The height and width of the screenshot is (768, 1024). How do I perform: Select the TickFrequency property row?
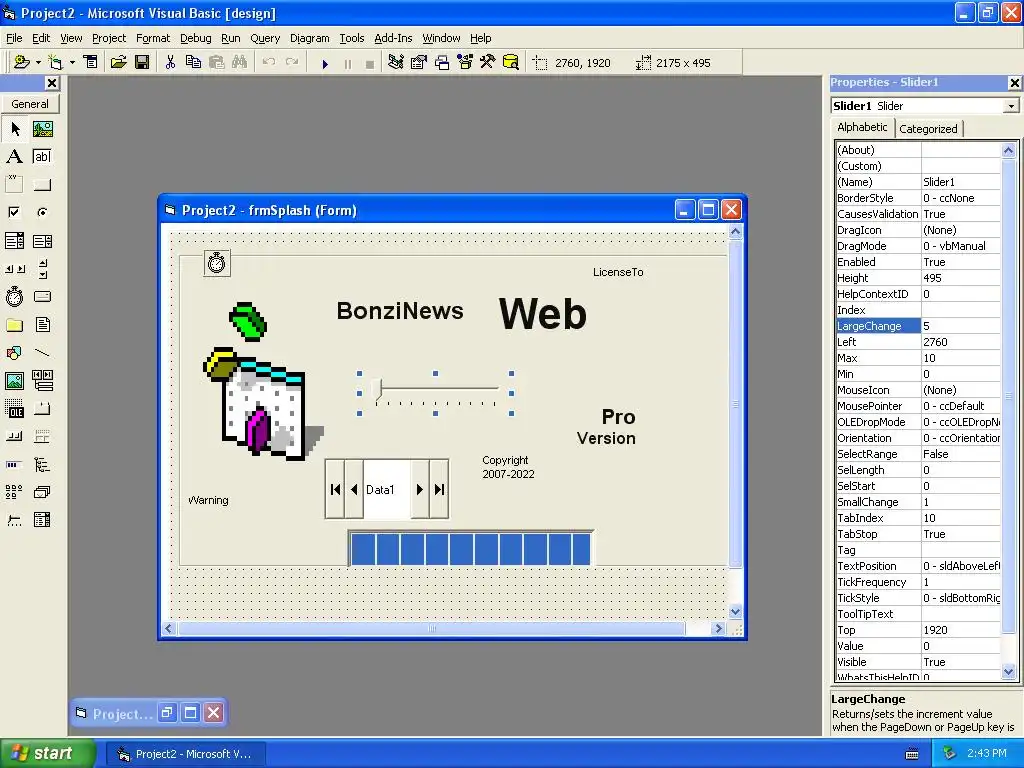pos(918,582)
